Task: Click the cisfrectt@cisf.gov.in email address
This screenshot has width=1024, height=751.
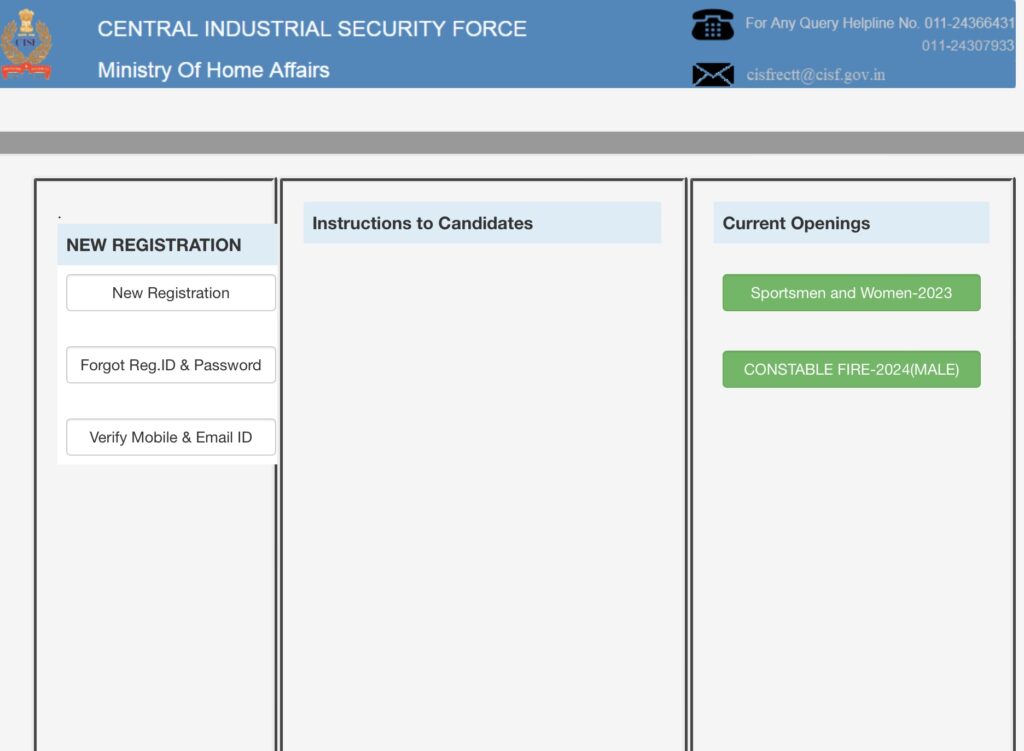Action: [816, 74]
